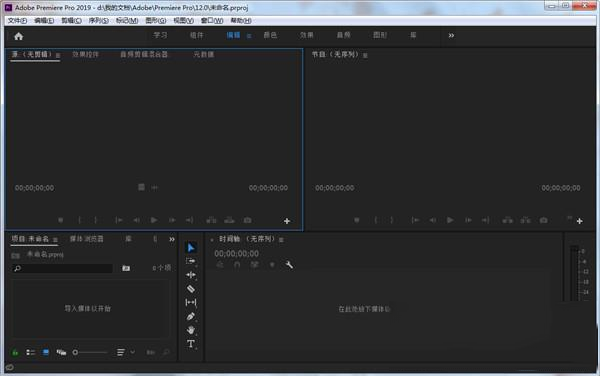Open Program panel menu next to 节目:(无序列)
Image resolution: width=600 pixels, height=376 pixels.
[365, 55]
